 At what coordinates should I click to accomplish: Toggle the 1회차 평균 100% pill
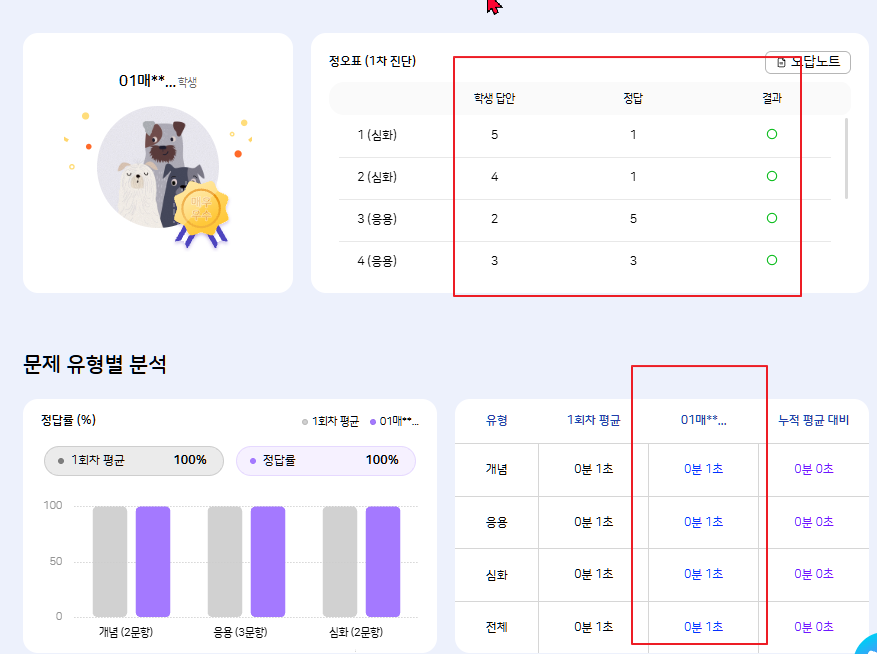tap(133, 460)
